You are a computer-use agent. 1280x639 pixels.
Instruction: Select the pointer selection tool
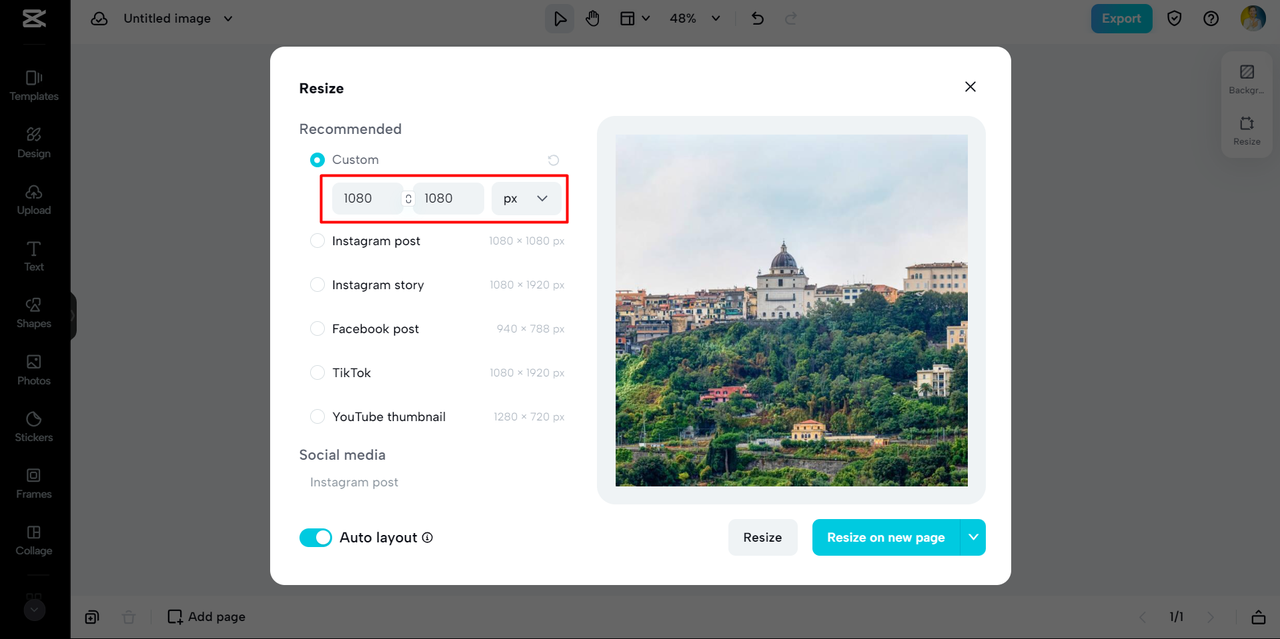[560, 18]
